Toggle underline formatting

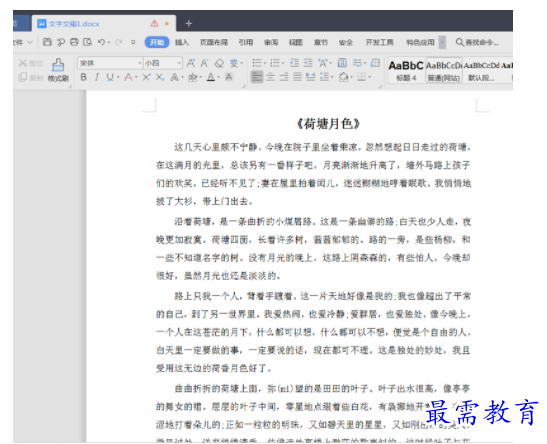[110, 77]
